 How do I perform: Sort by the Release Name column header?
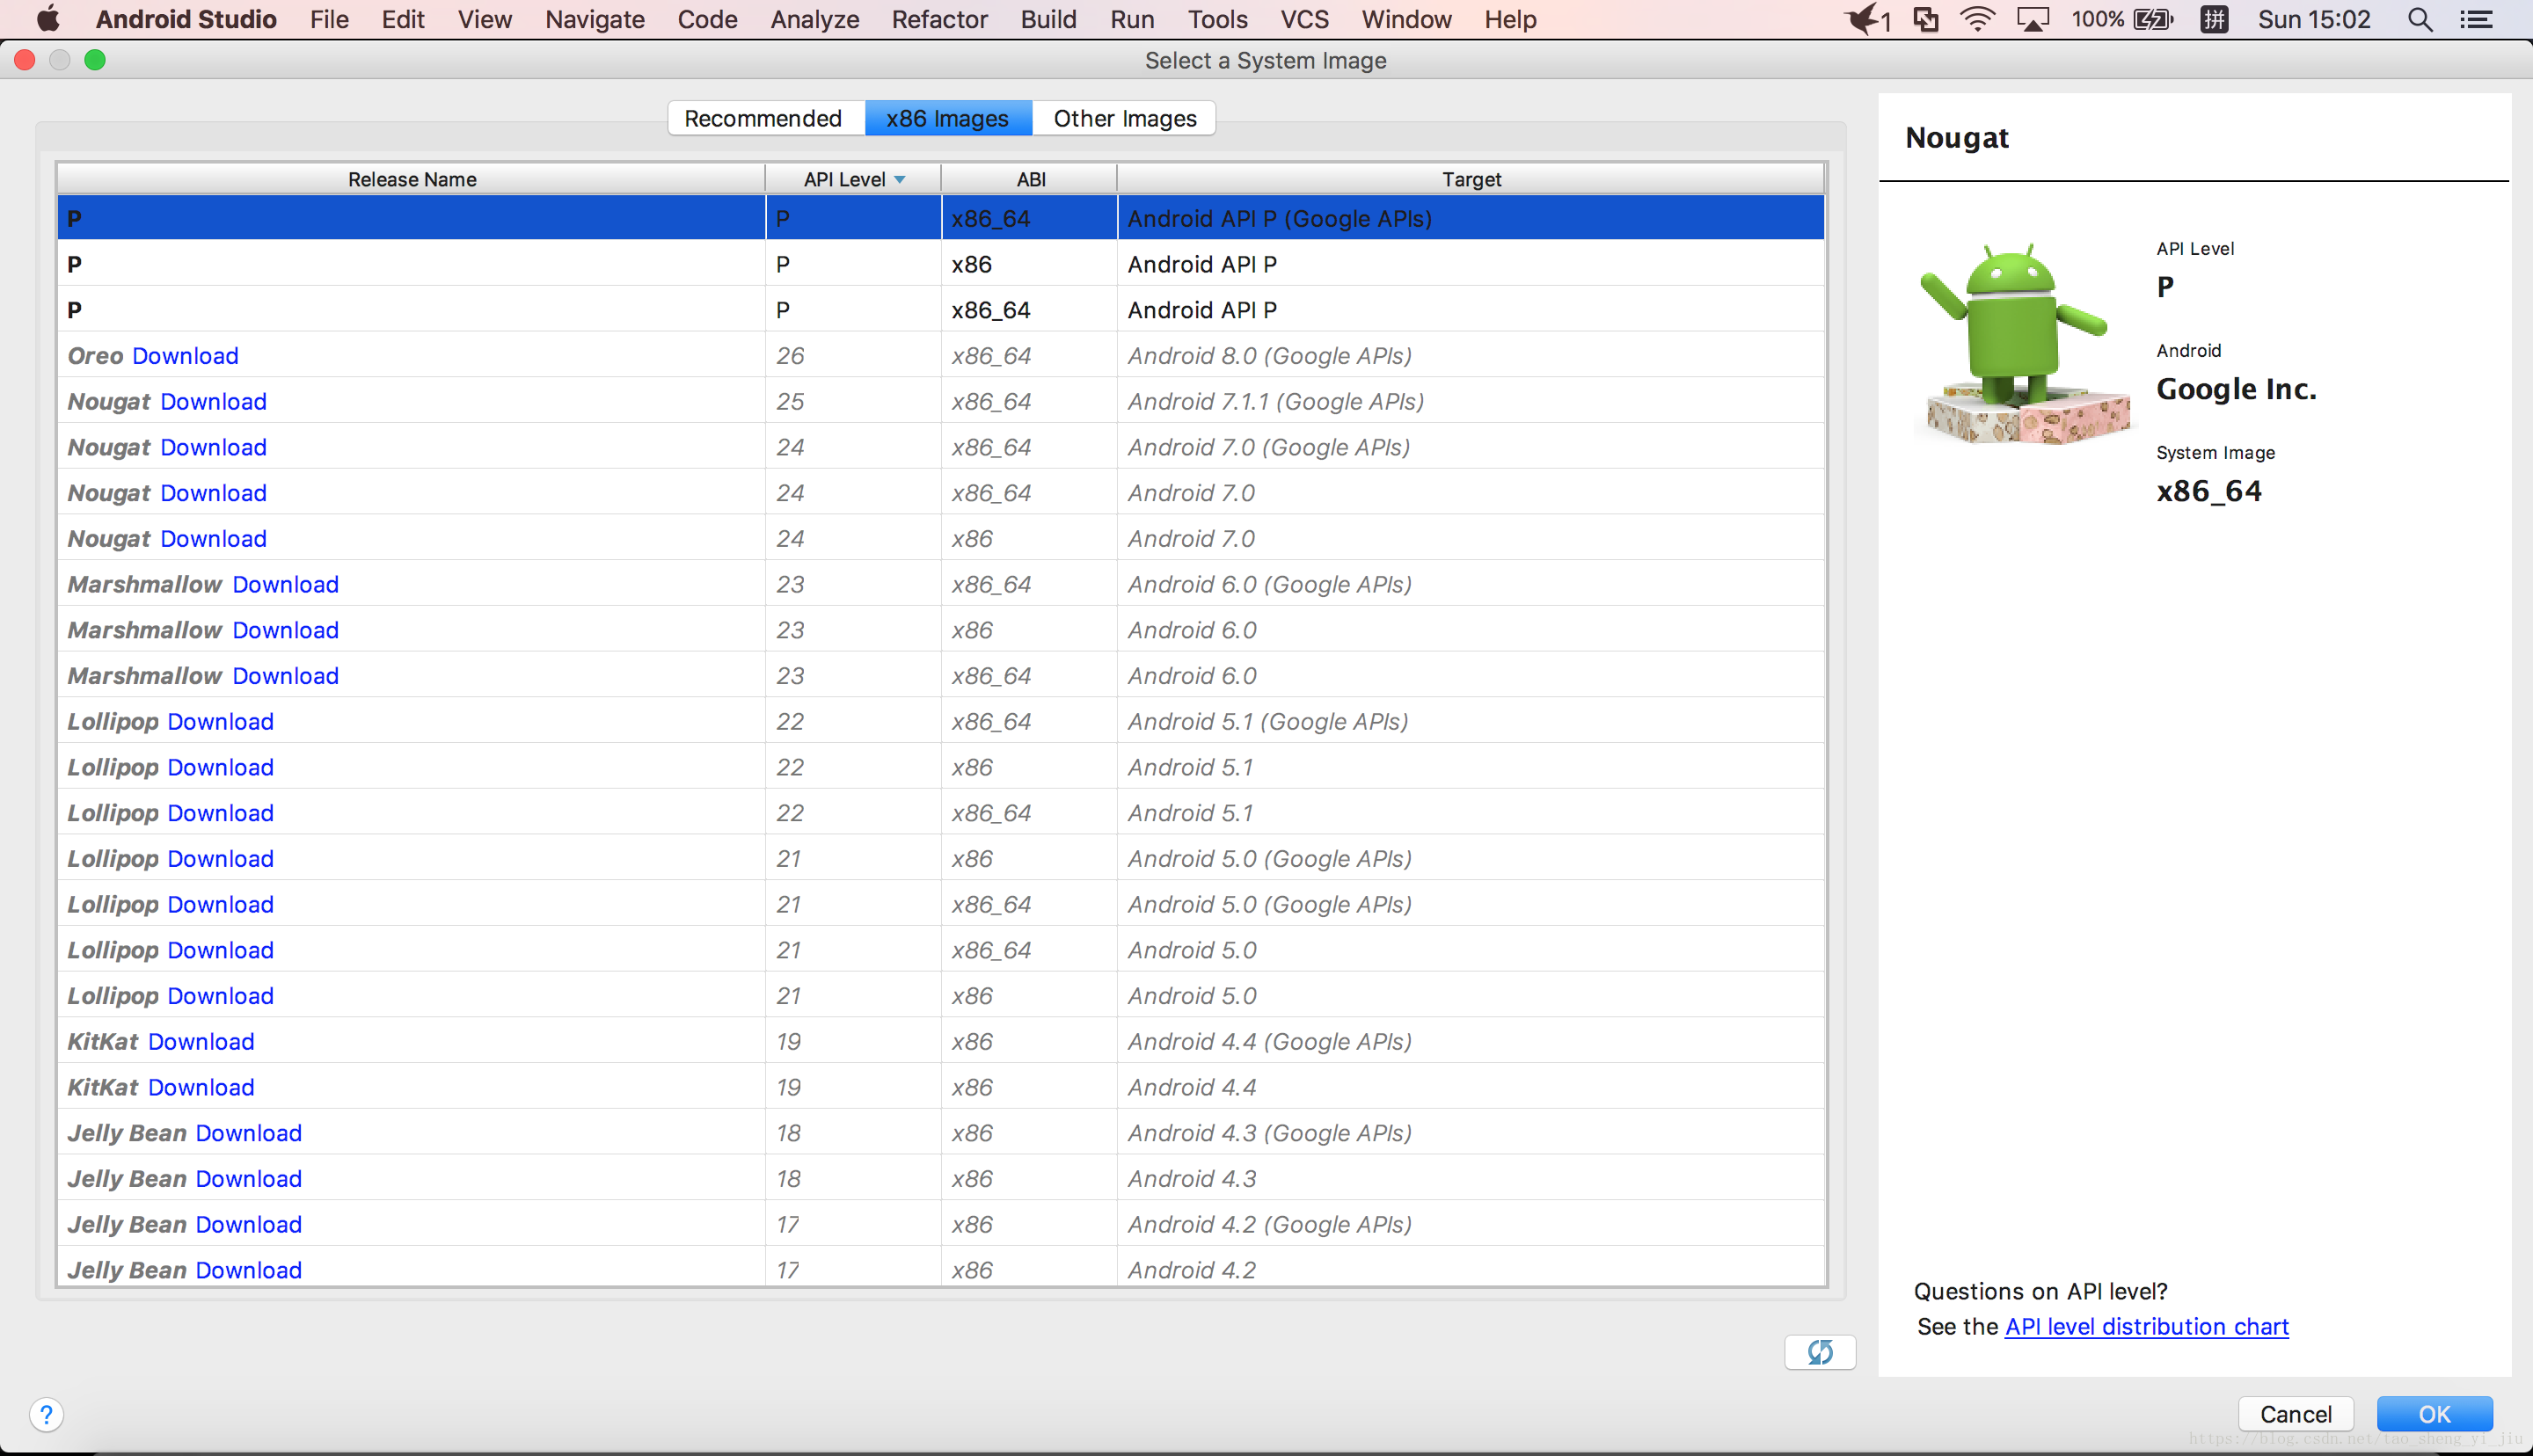pyautogui.click(x=411, y=179)
